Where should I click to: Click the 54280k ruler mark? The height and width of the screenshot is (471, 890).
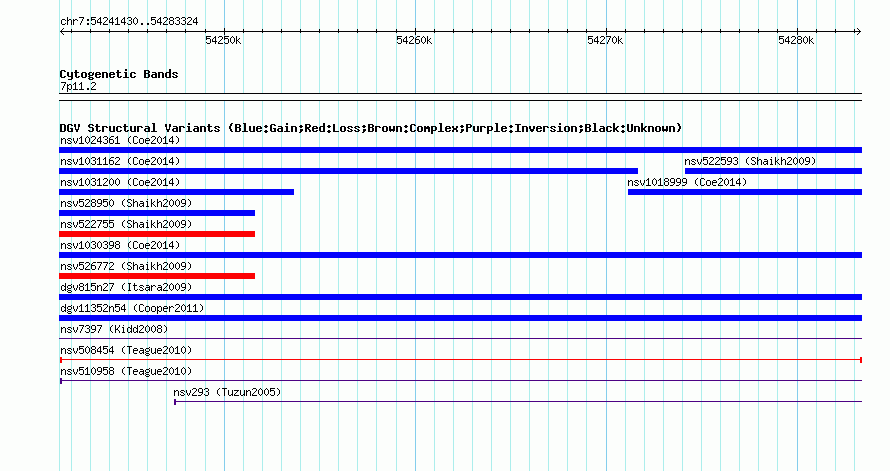coord(796,40)
